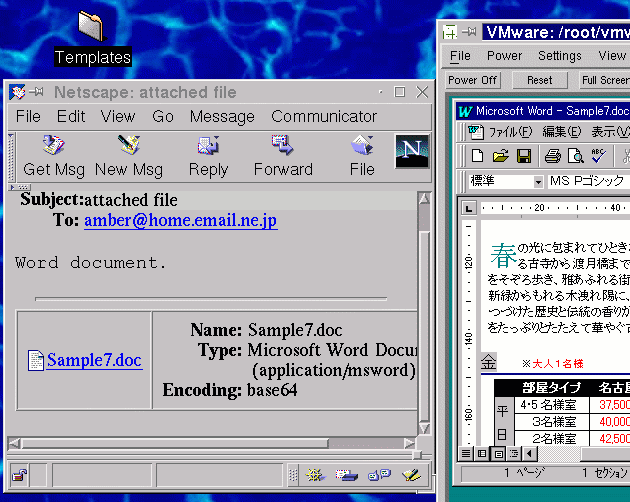Click the VMware Full Screen button
This screenshot has height=502, width=630.
point(605,80)
